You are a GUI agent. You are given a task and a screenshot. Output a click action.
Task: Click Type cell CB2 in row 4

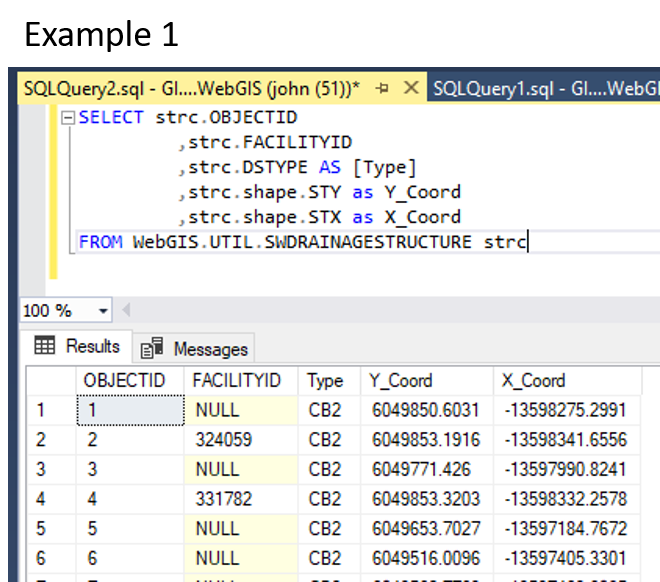(329, 499)
